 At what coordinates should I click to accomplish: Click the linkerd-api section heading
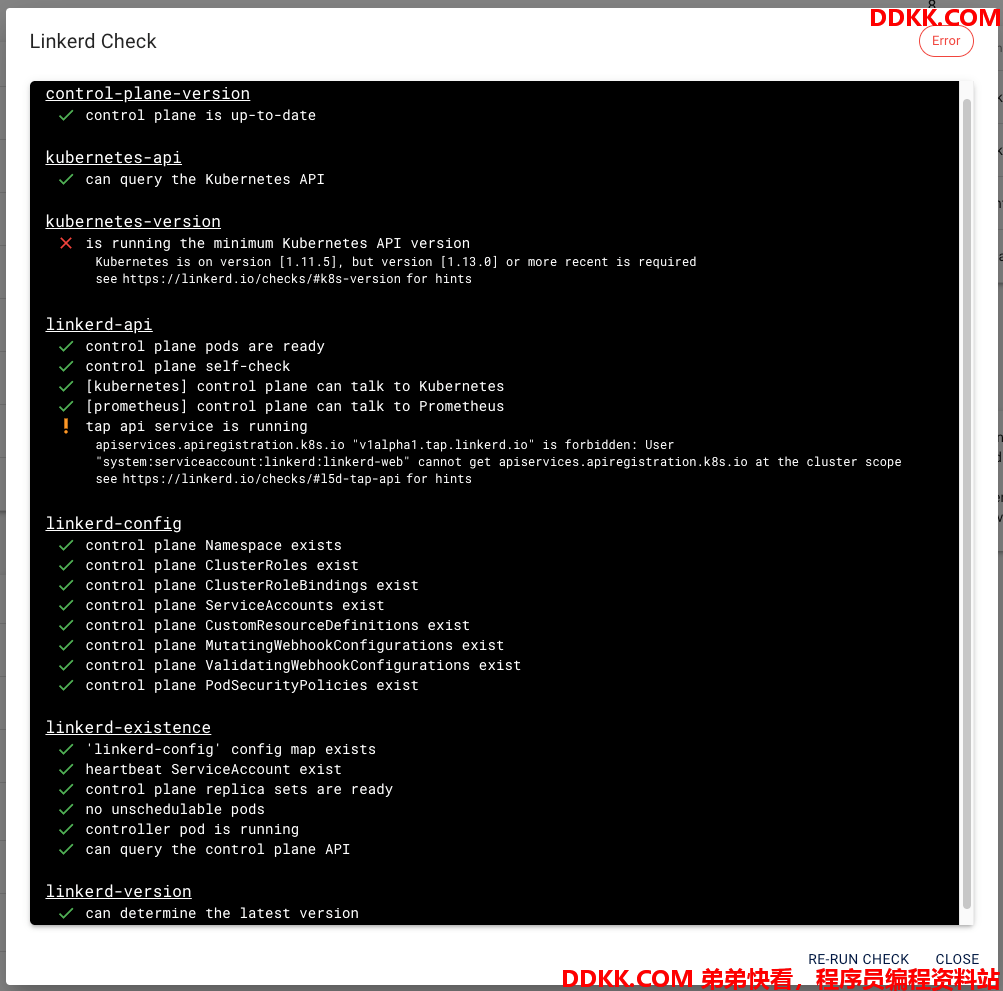click(99, 324)
